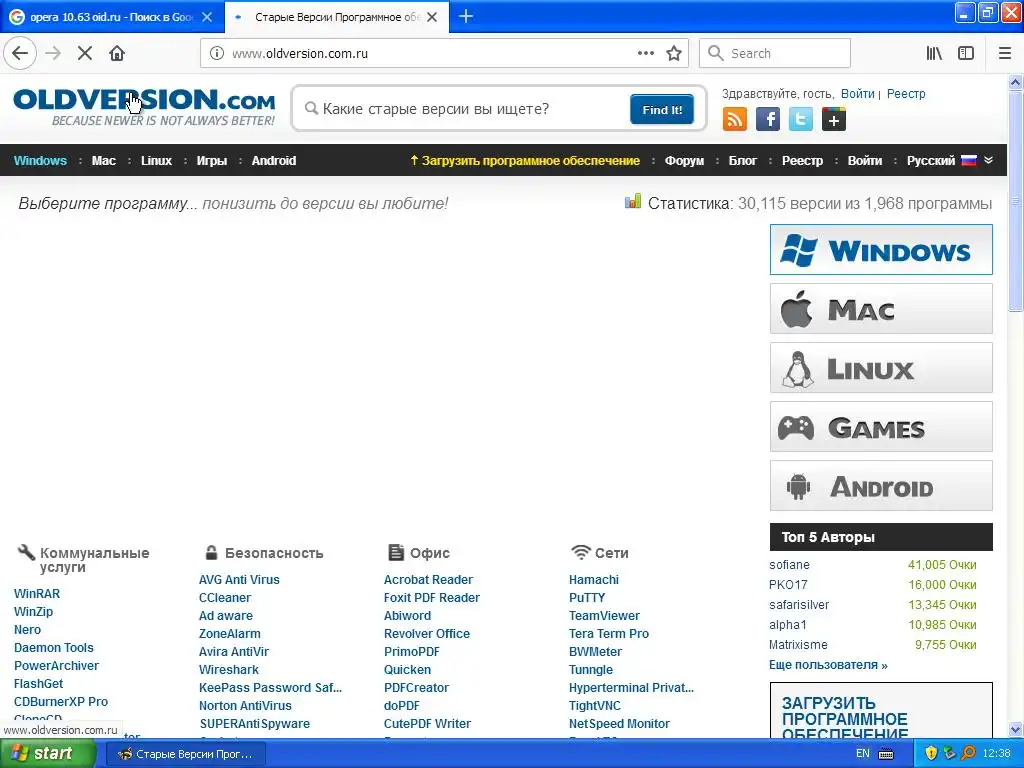Select the Android platform banner
The height and width of the screenshot is (768, 1024).
[881, 486]
